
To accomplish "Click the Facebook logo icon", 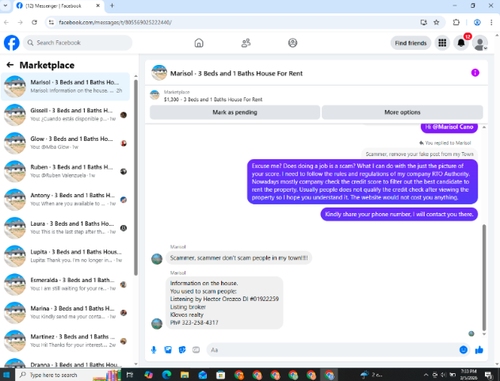I will [x=12, y=43].
